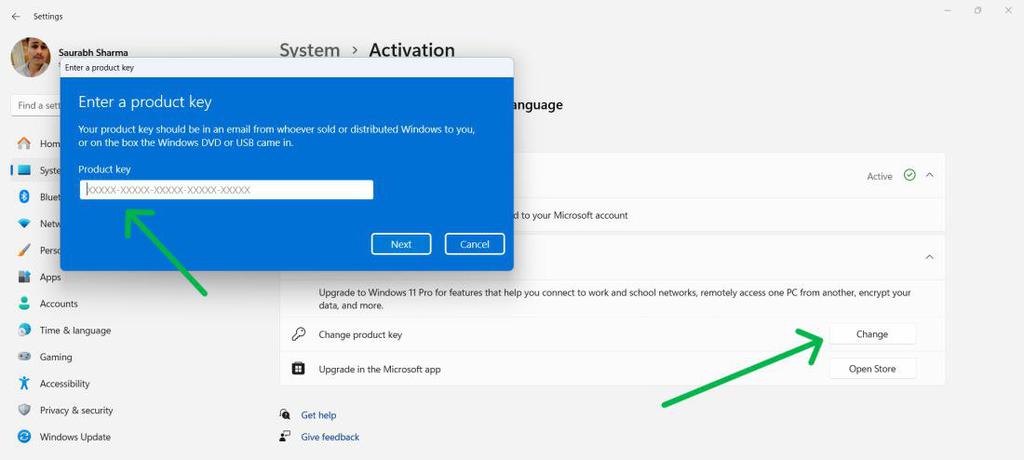Click the Enter a product key heading

145,102
